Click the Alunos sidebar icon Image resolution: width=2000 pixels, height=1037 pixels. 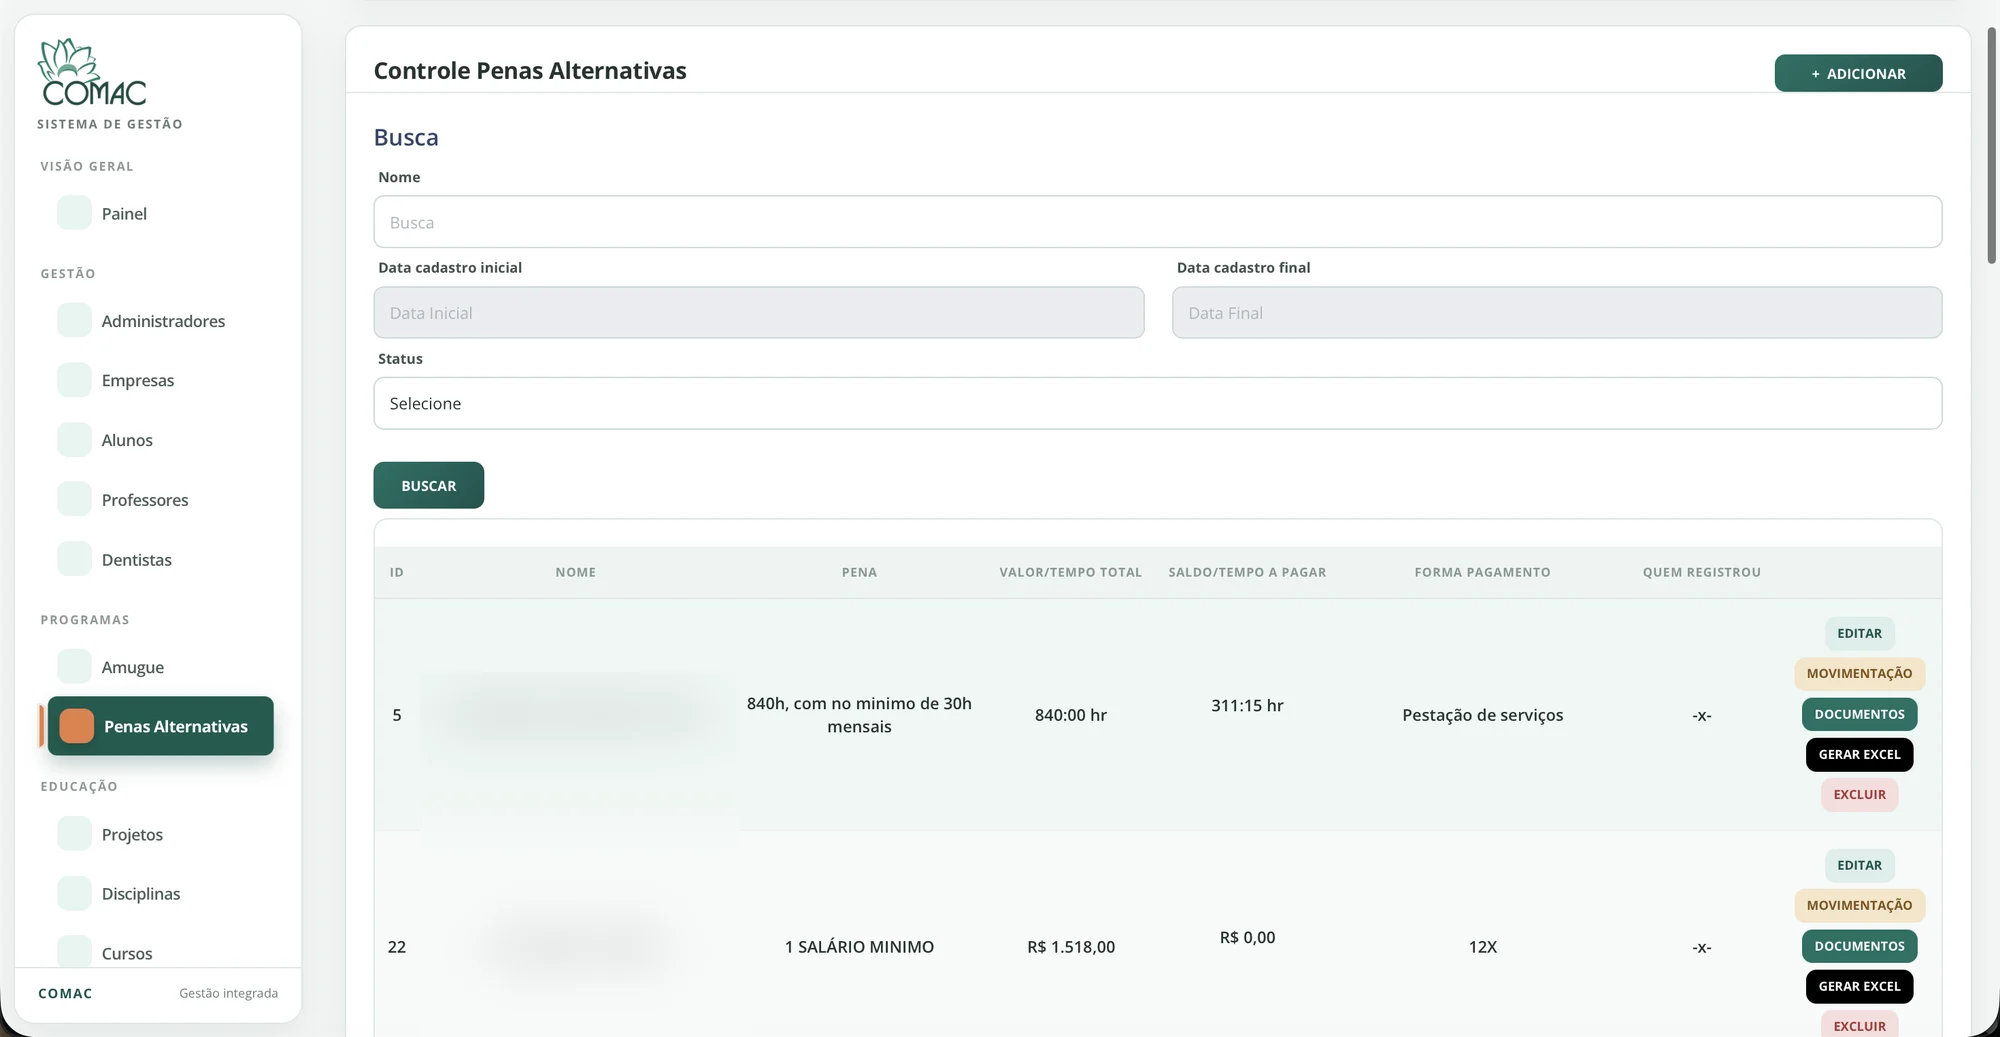74,440
